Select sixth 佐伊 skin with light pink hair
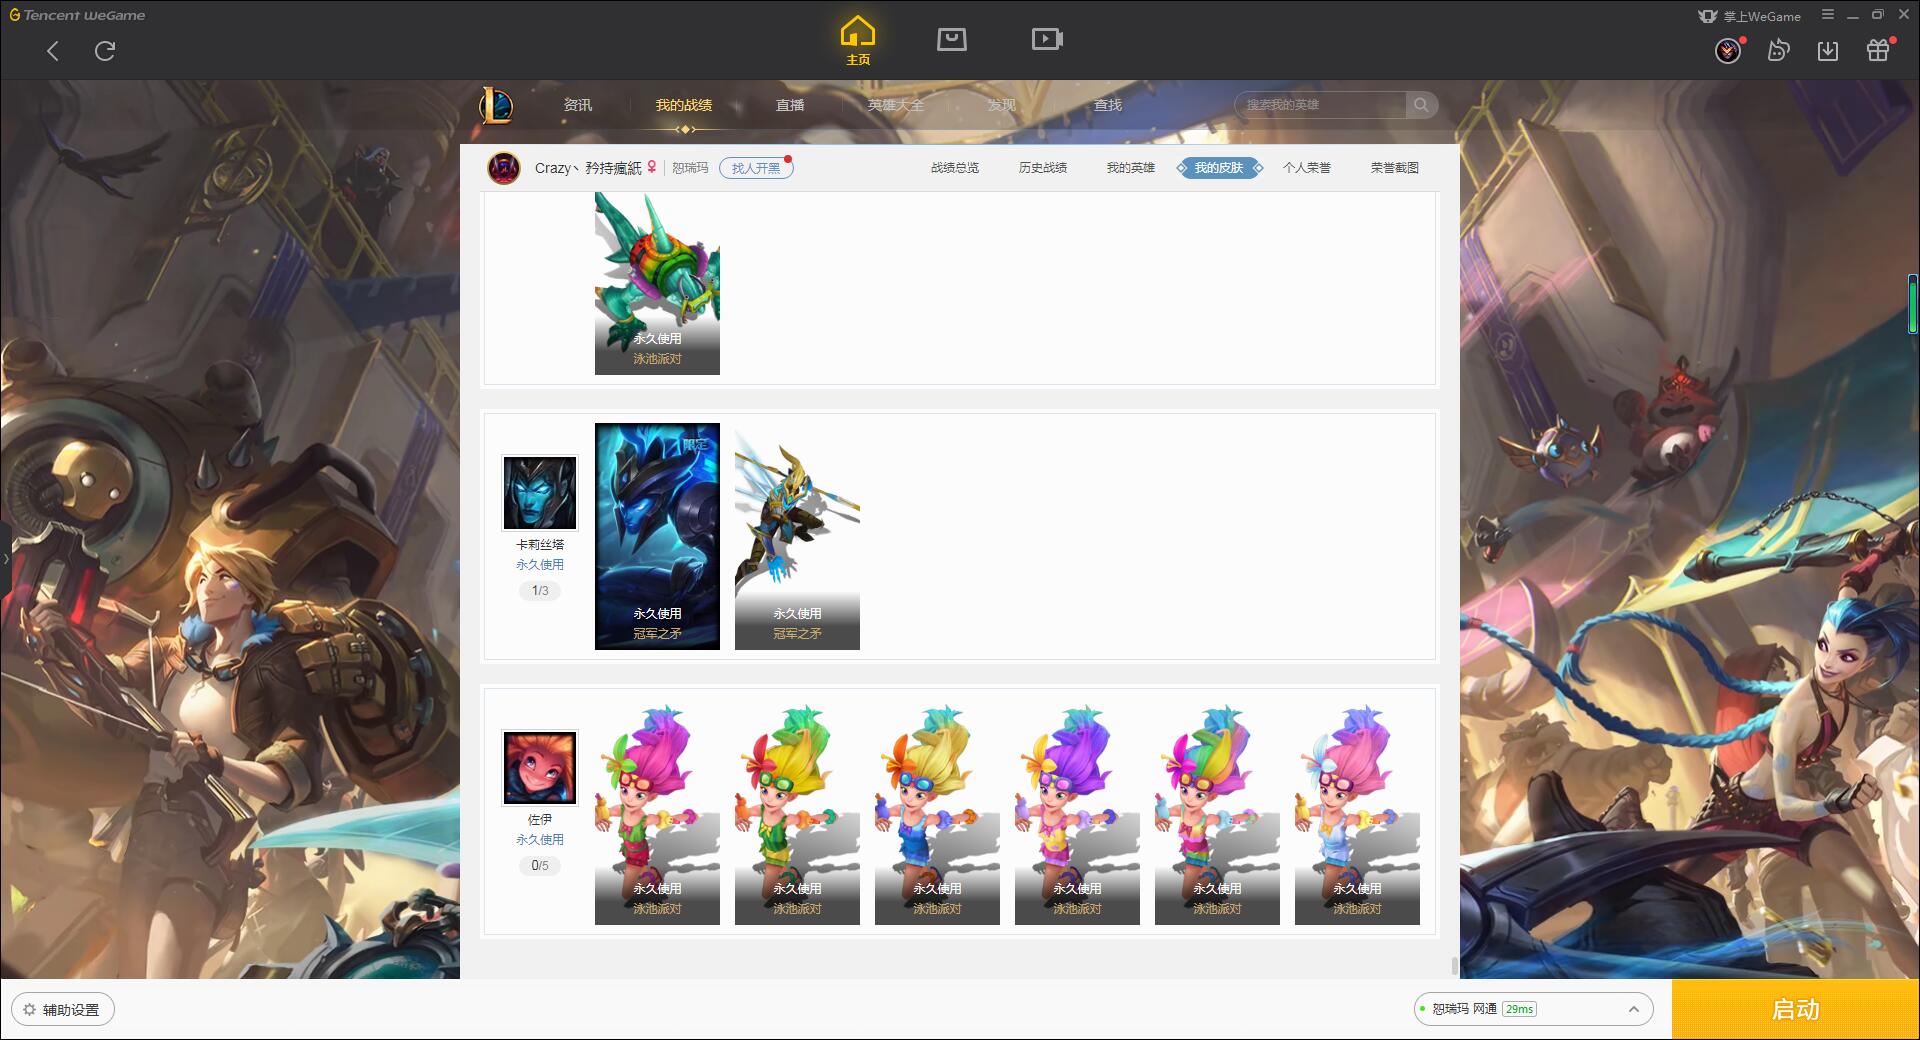The height and width of the screenshot is (1040, 1920). pyautogui.click(x=1357, y=811)
